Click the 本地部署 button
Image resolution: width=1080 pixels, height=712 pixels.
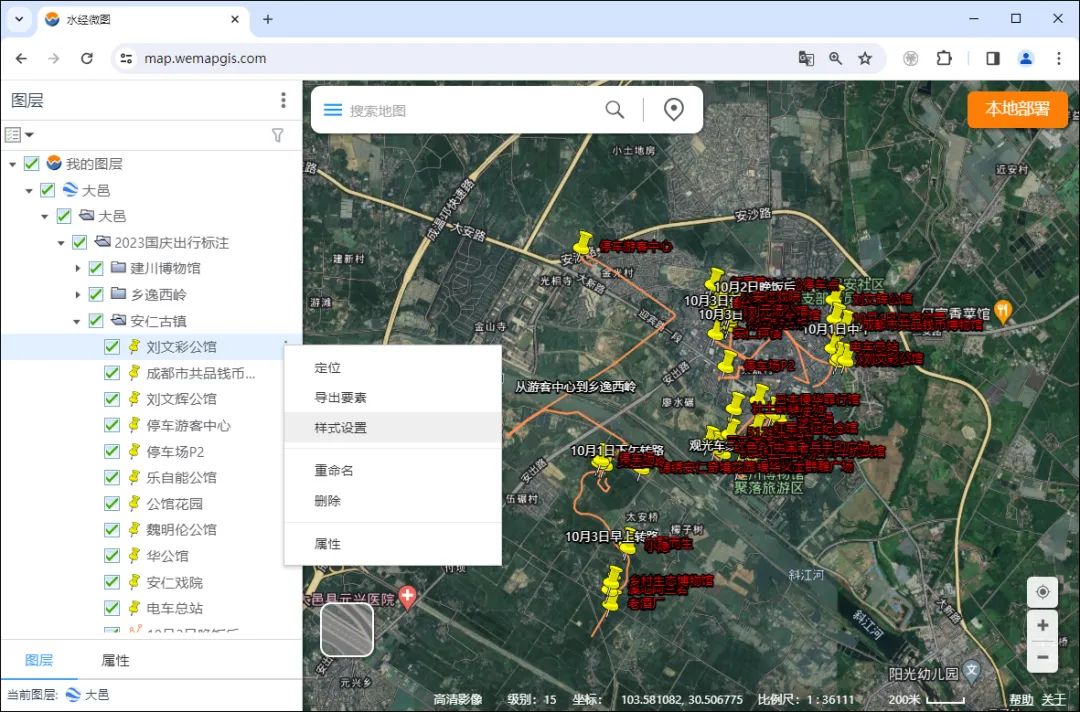click(x=1017, y=110)
